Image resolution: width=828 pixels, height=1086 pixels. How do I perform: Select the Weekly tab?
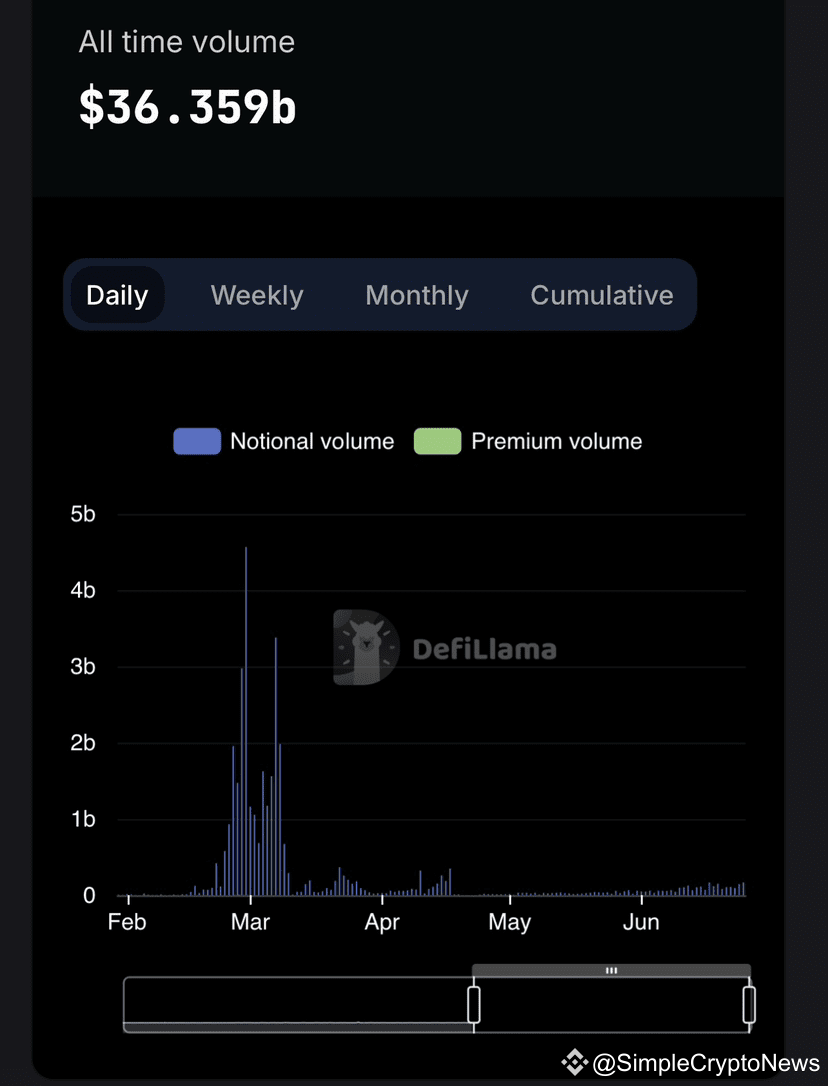(257, 295)
